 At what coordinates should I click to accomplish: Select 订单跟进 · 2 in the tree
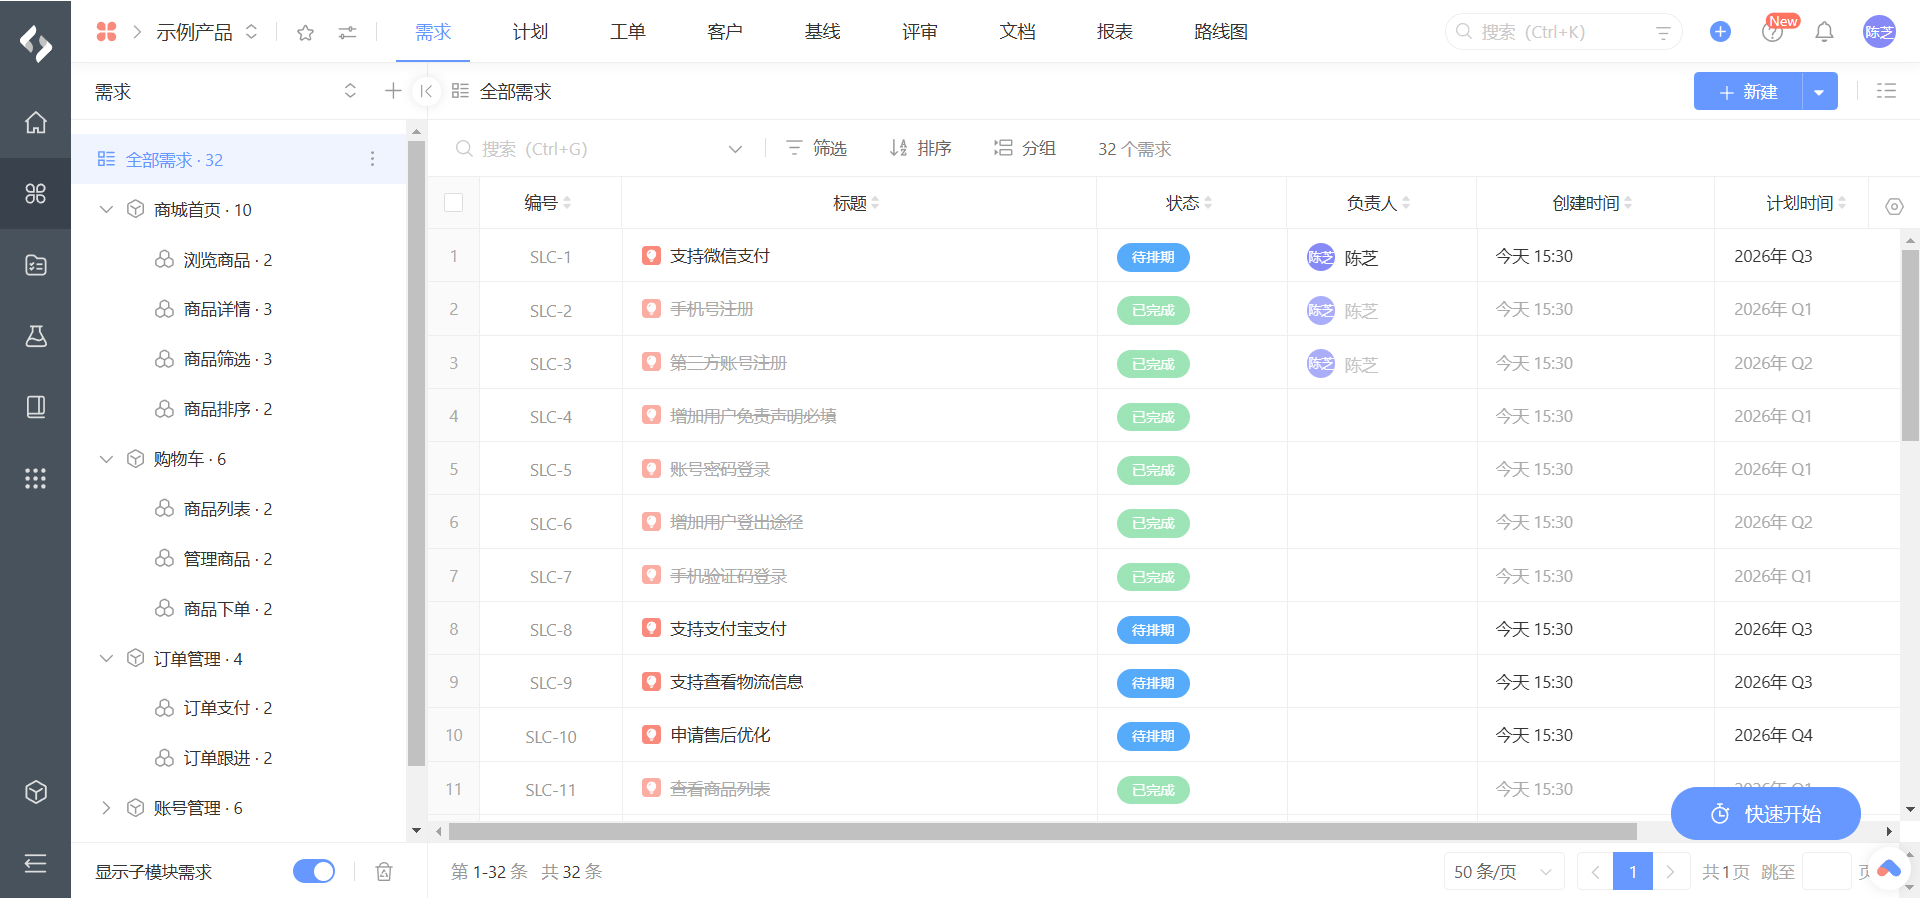click(x=228, y=758)
